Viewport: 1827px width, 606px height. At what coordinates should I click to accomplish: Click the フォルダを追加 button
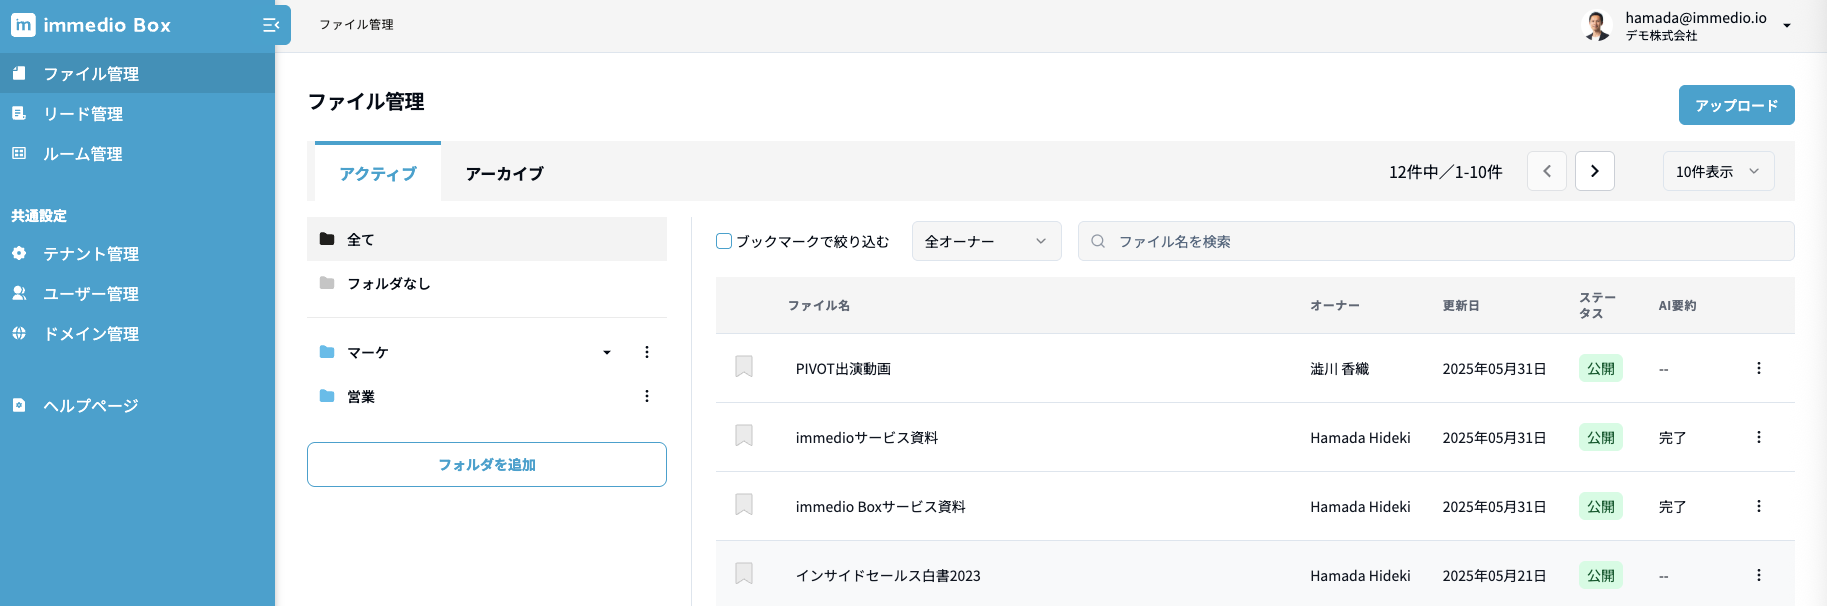pyautogui.click(x=487, y=464)
